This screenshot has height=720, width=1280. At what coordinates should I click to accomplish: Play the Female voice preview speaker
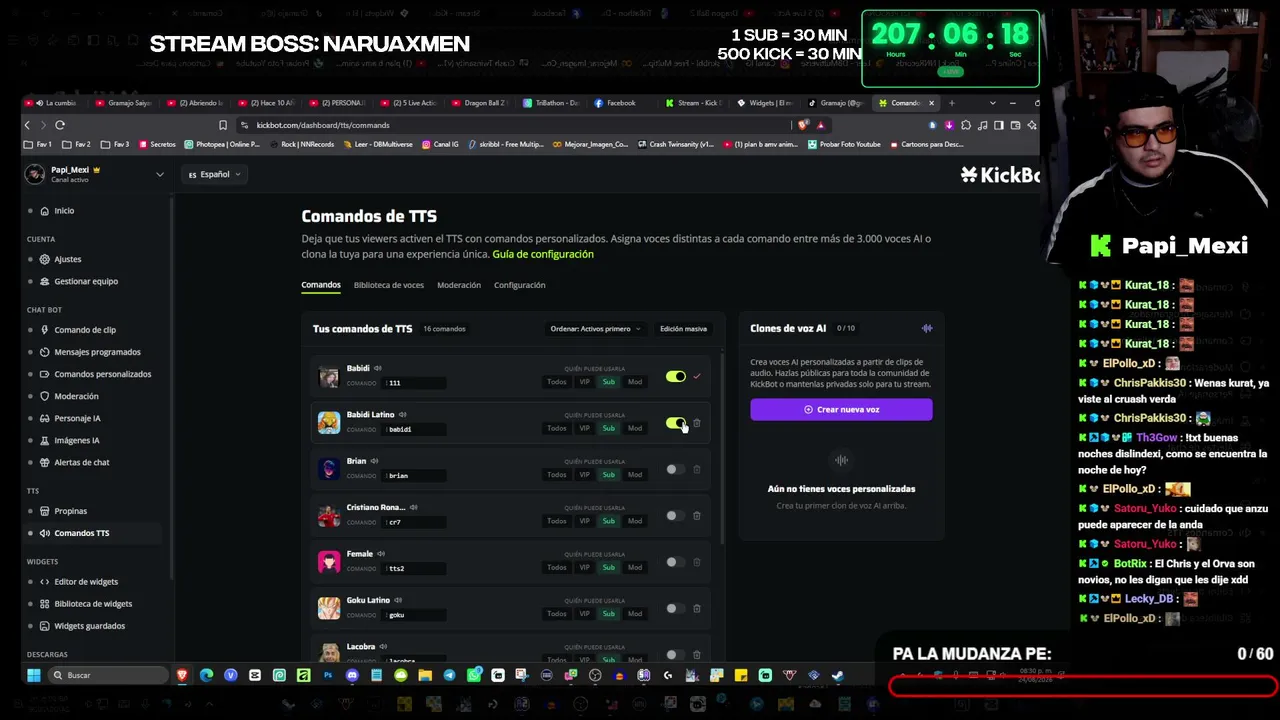pos(381,554)
